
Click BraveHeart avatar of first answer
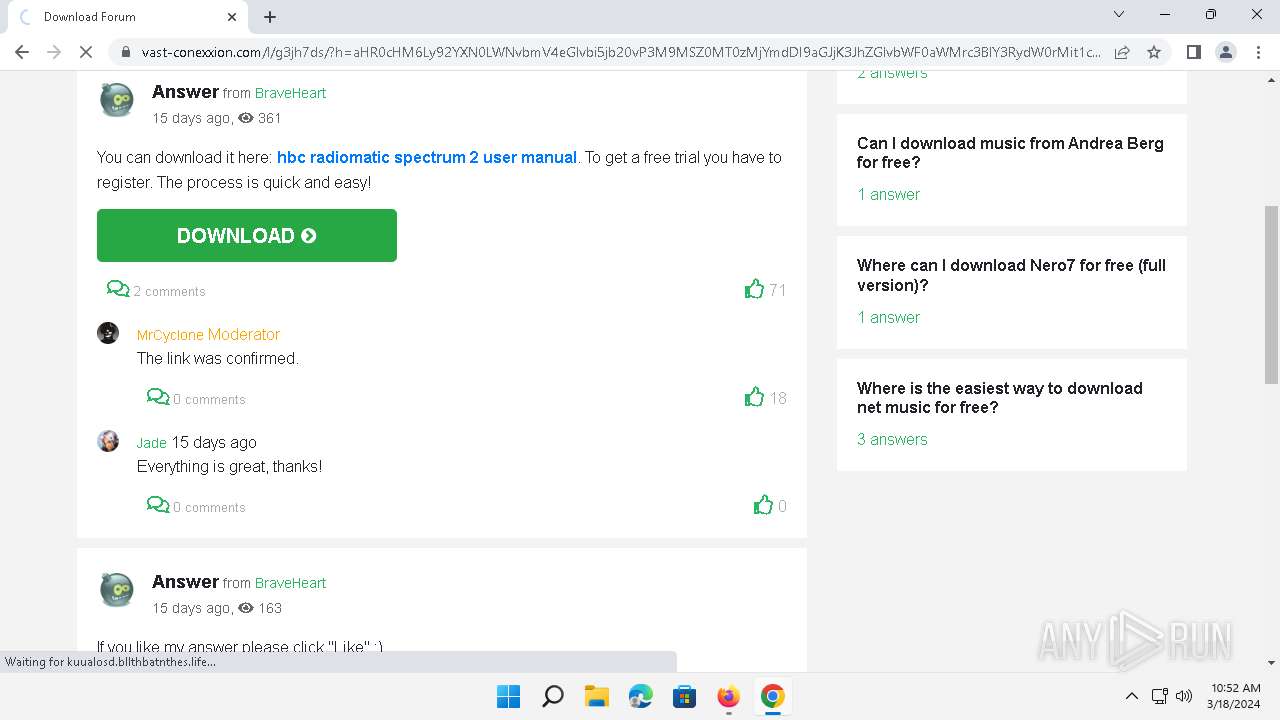click(x=117, y=100)
